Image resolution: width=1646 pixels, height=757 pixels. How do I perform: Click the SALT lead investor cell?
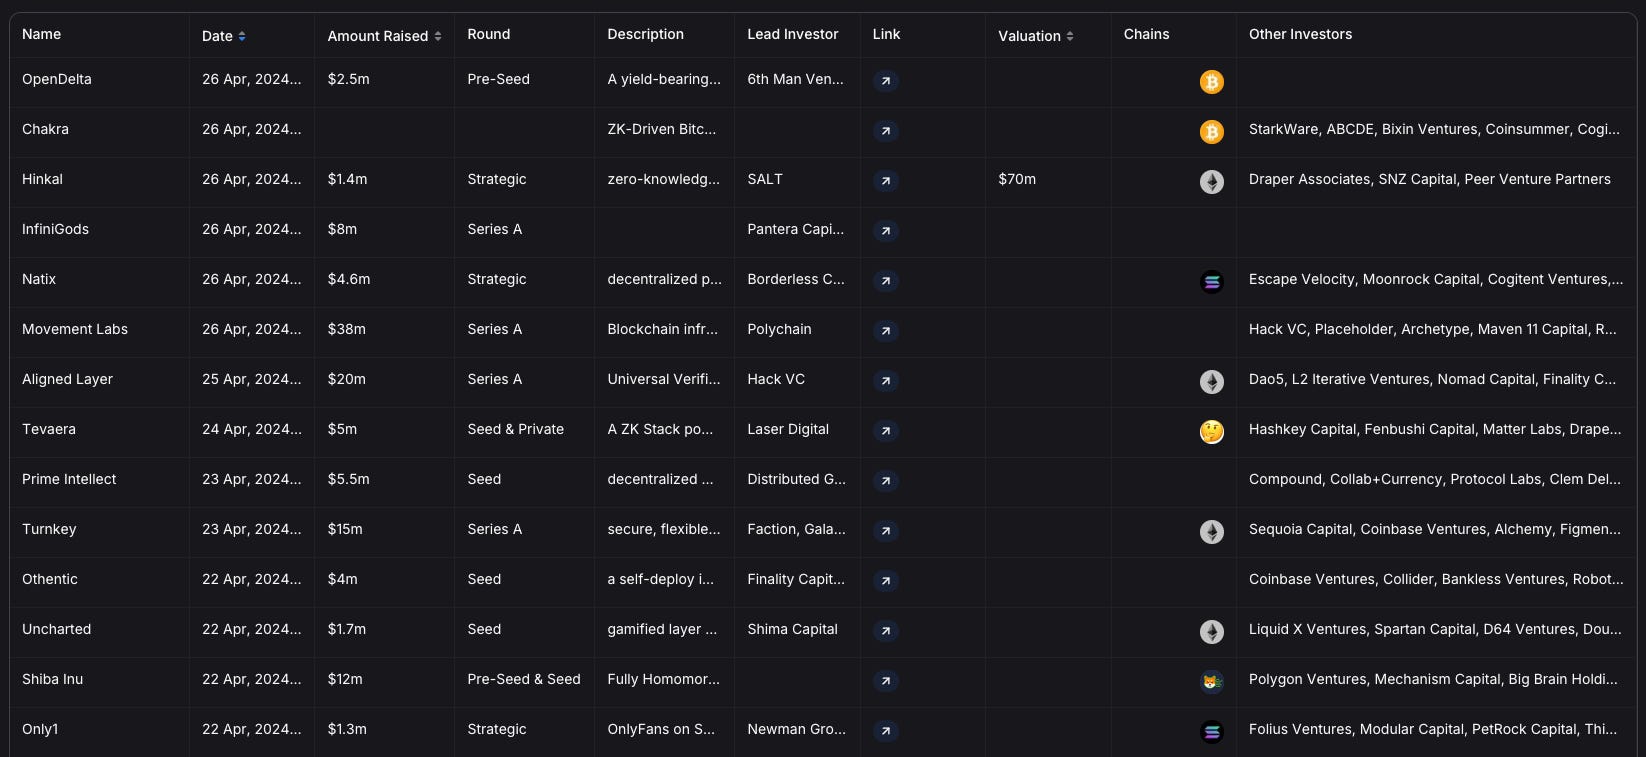pos(765,179)
